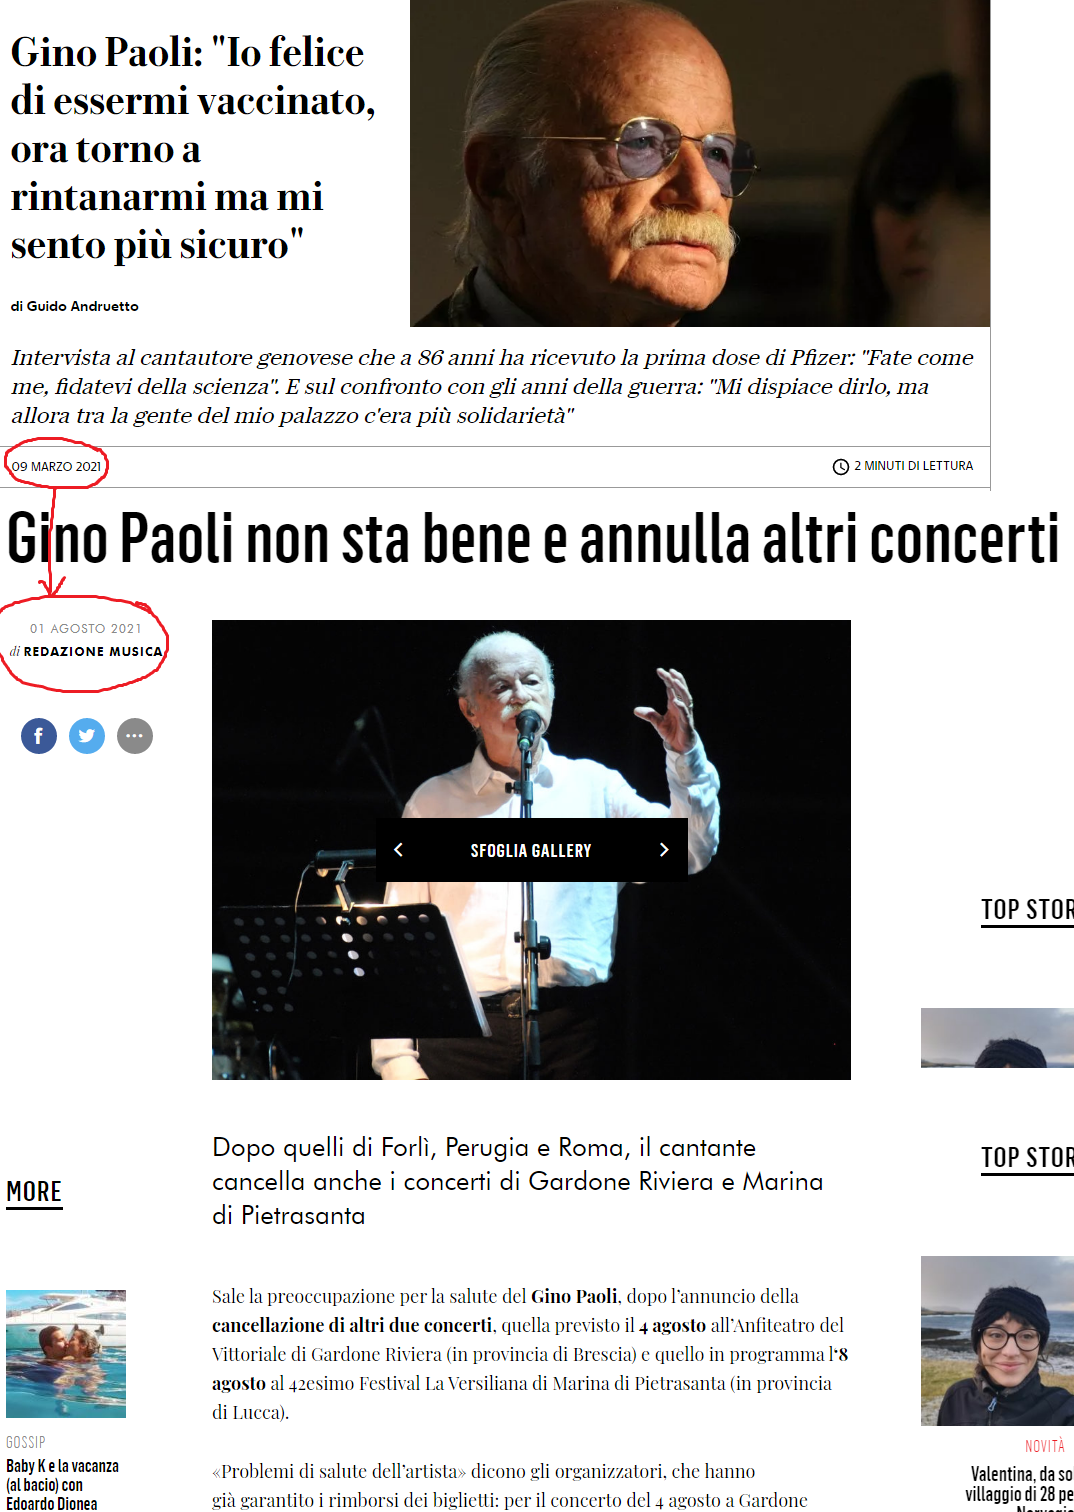This screenshot has height=1512, width=1074.
Task: Open the Sfoglia Gallery button
Action: click(x=531, y=850)
